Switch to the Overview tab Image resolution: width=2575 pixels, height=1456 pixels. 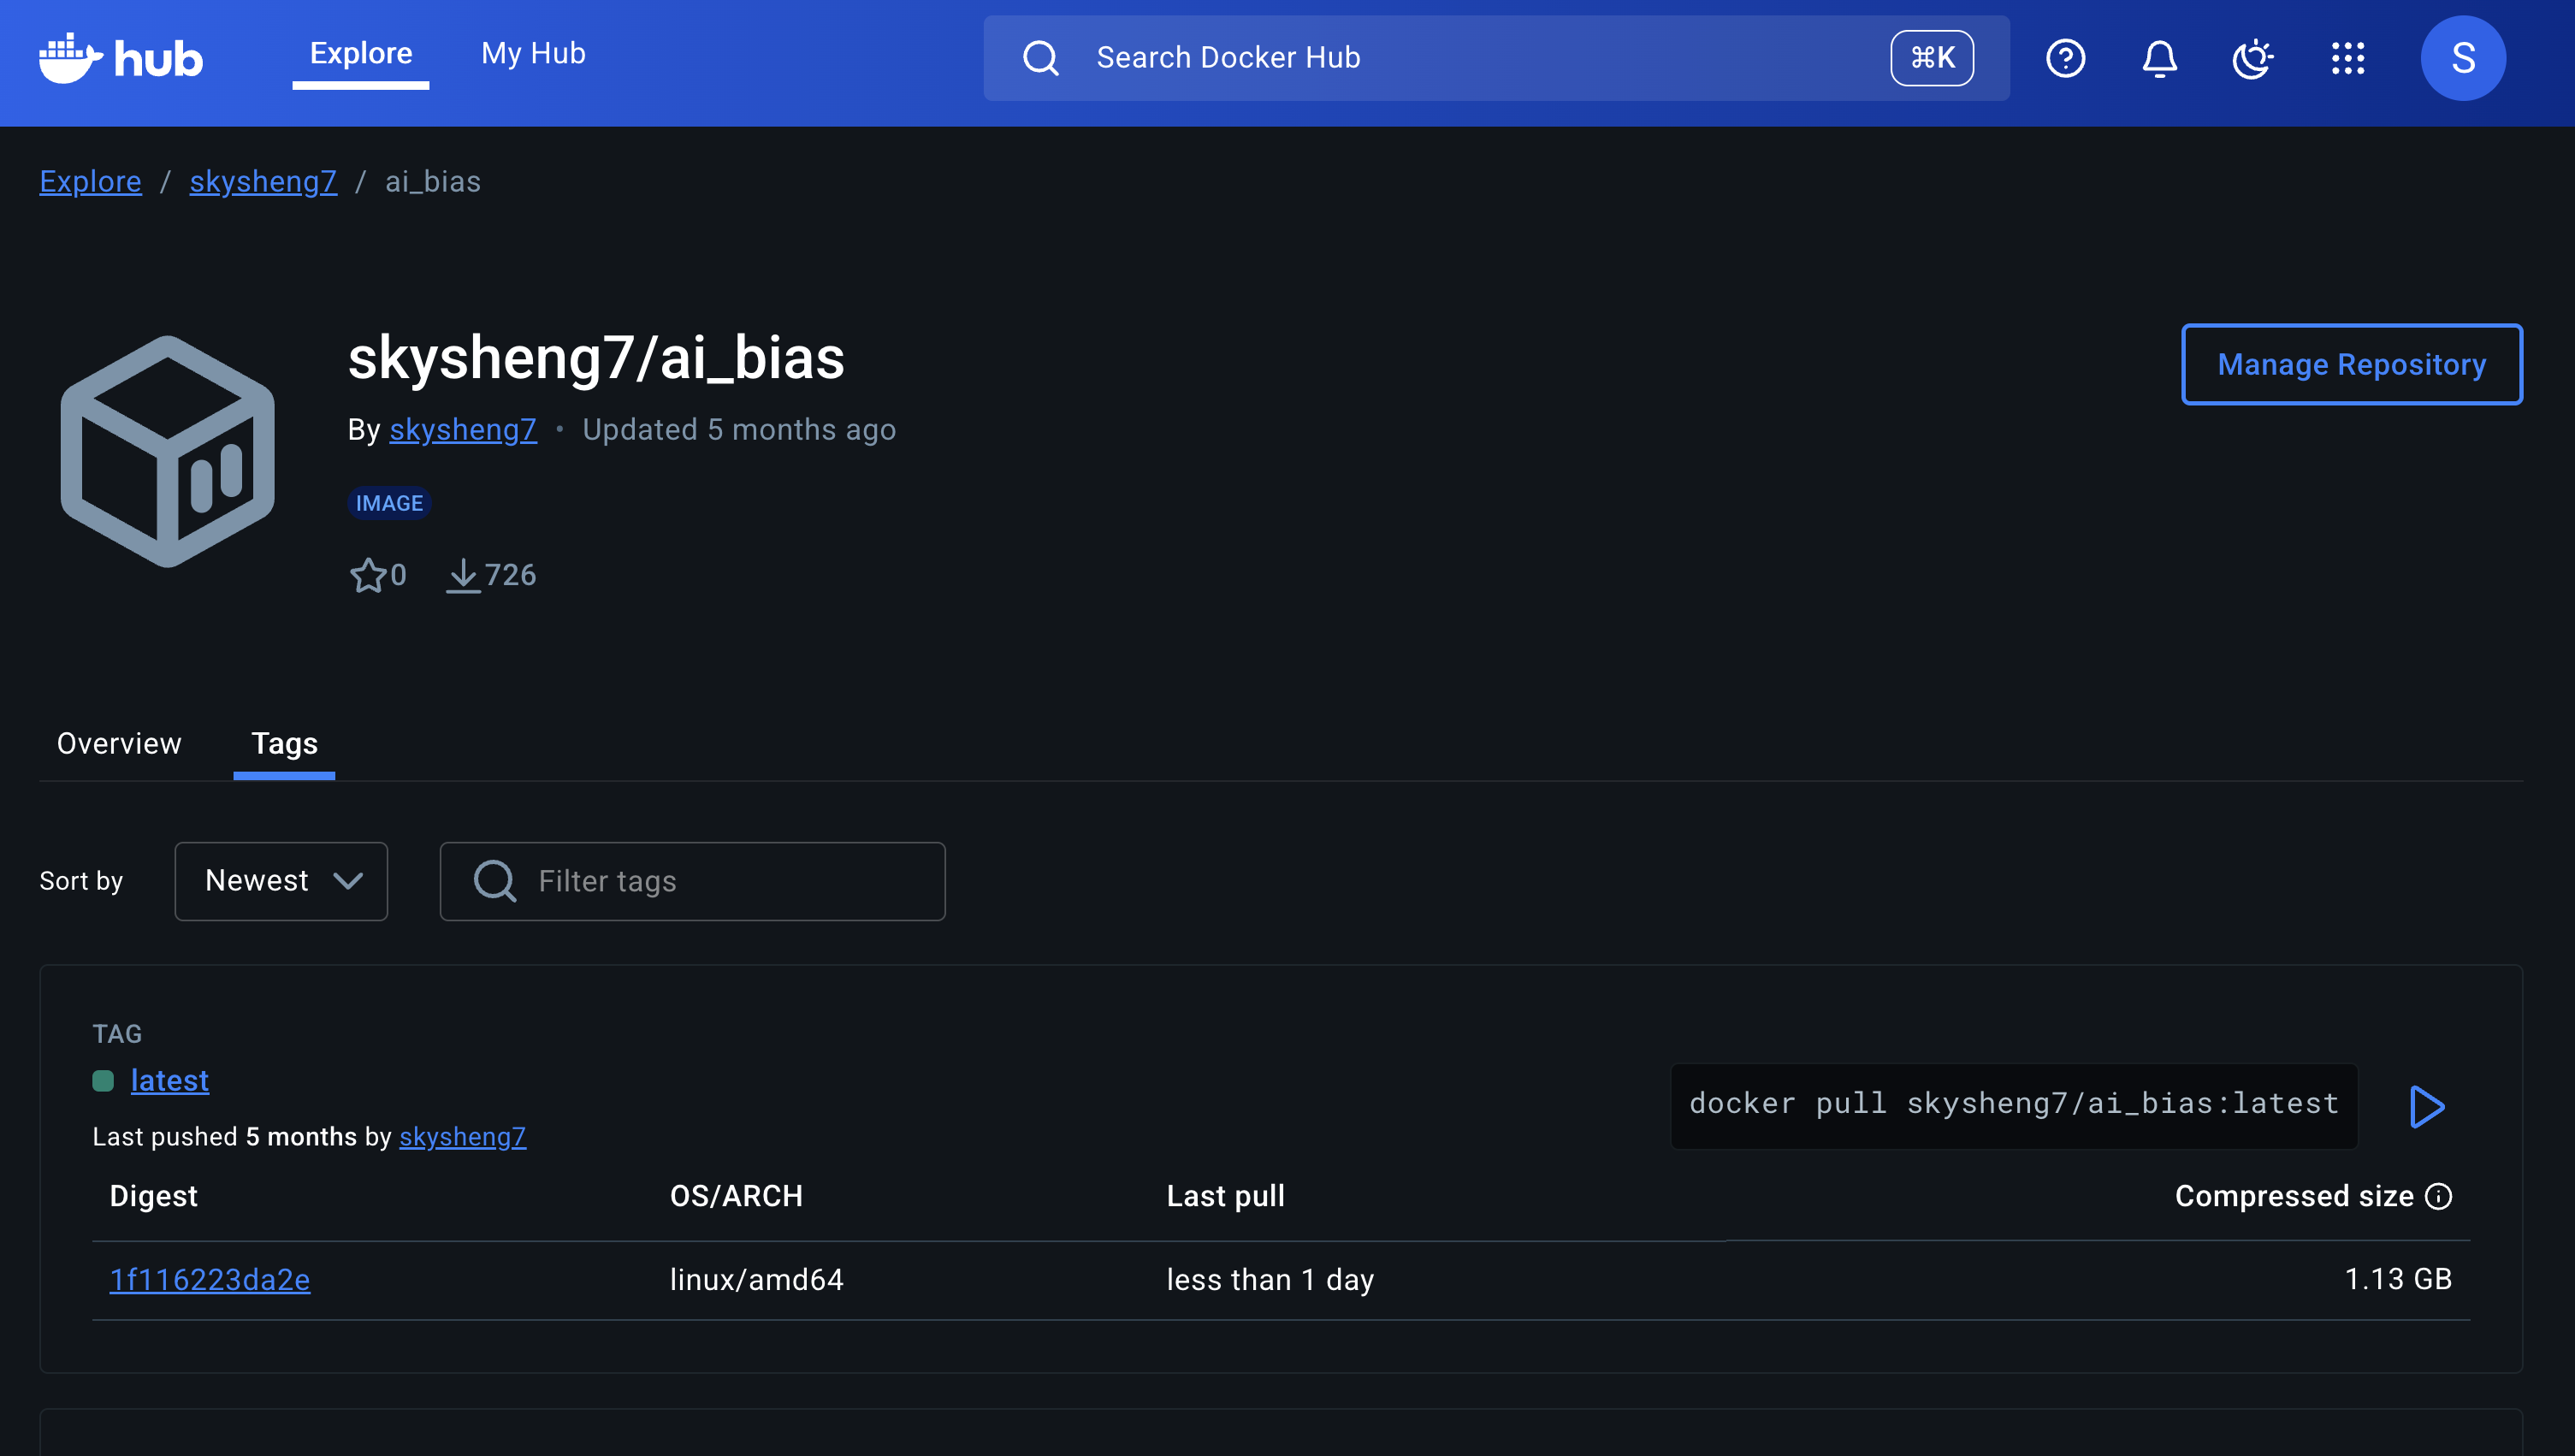click(119, 743)
